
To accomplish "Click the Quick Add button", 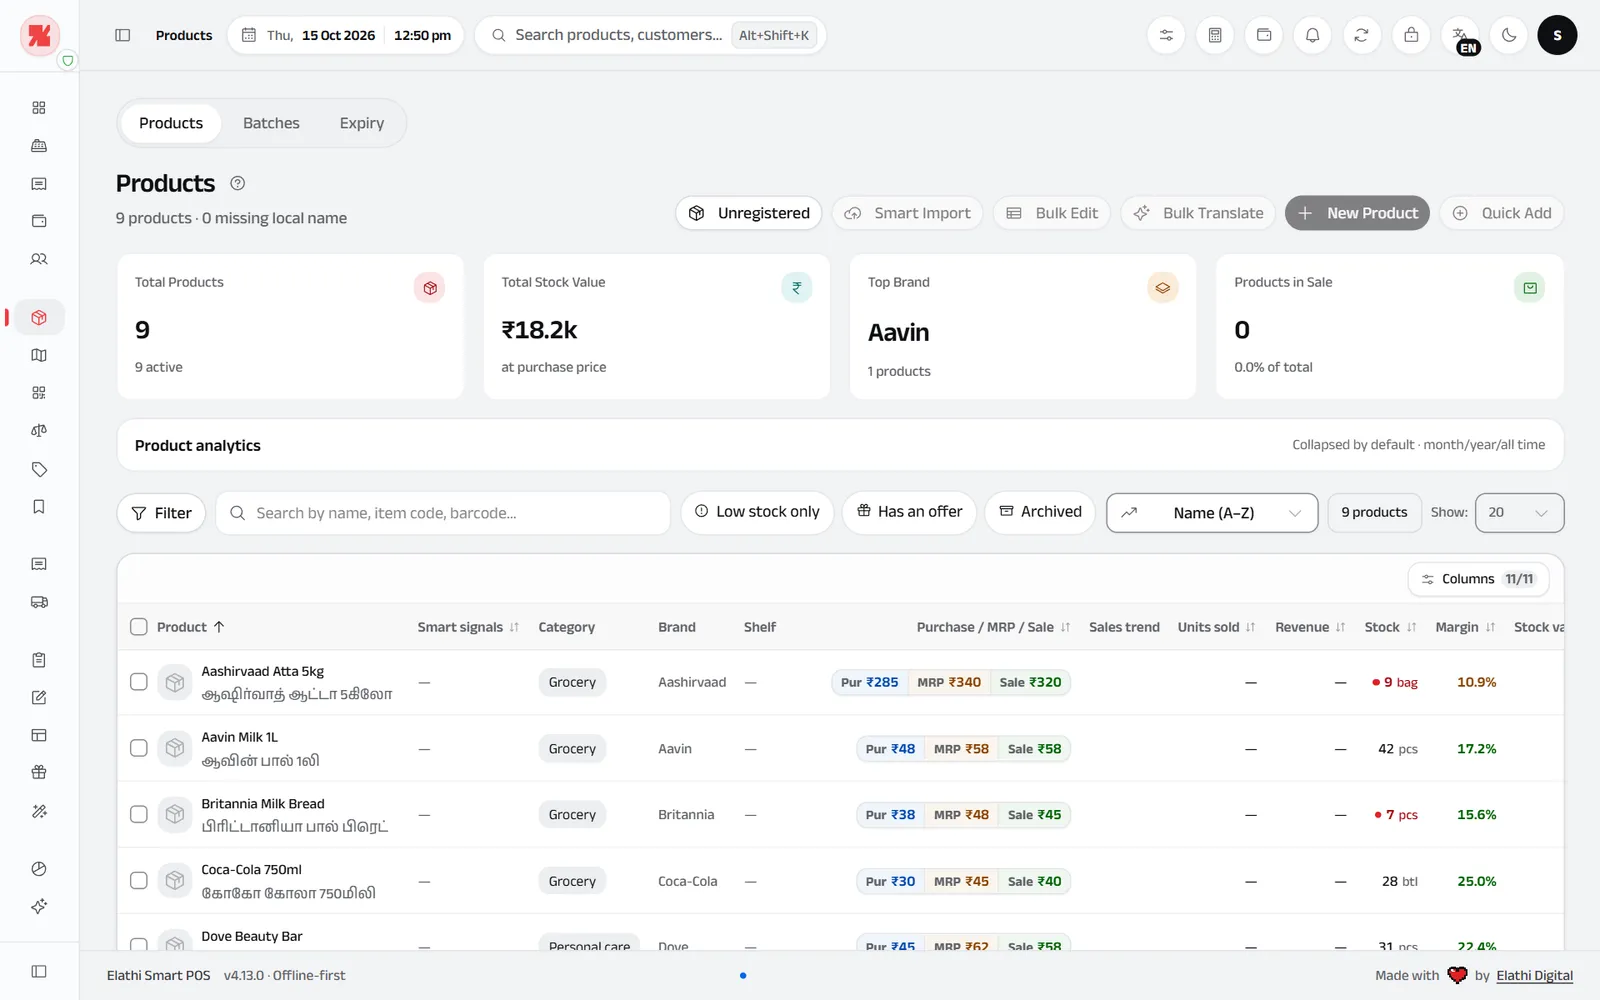I will [1501, 213].
